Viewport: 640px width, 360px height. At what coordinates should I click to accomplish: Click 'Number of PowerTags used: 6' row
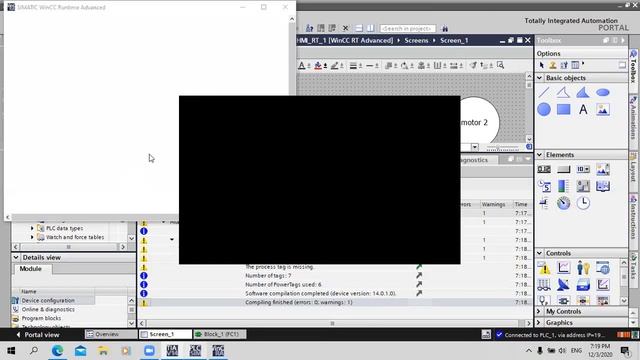pos(335,284)
